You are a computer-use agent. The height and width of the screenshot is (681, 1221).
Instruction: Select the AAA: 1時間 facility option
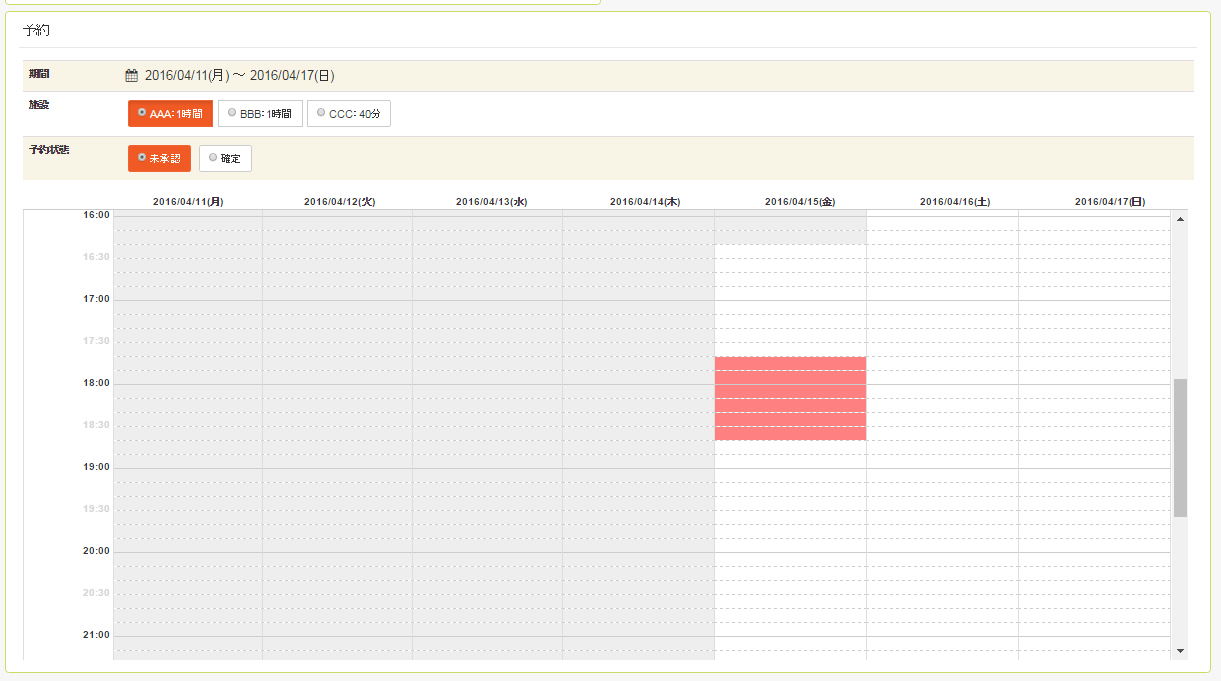pyautogui.click(x=170, y=114)
